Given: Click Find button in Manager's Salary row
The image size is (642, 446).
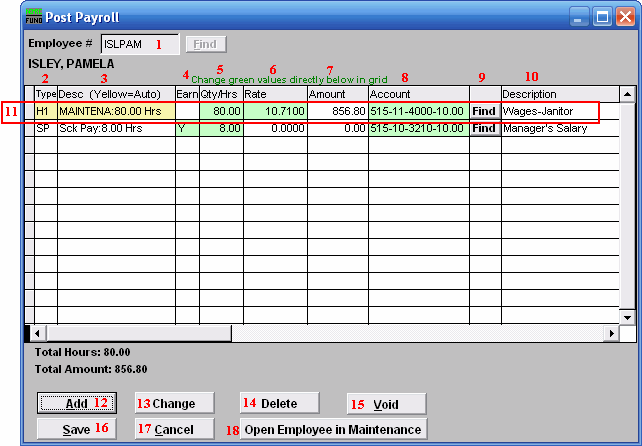Looking at the screenshot, I should [x=484, y=129].
